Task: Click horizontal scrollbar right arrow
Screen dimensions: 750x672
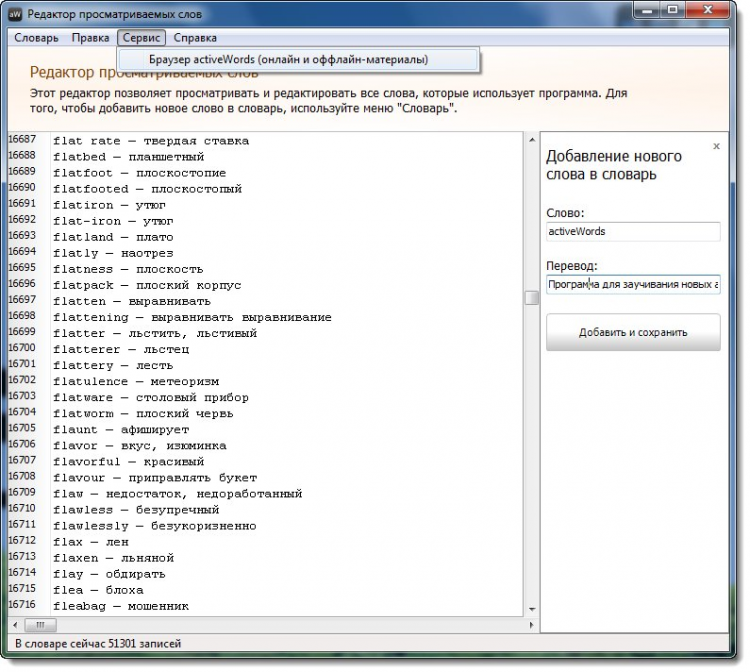Action: click(531, 625)
